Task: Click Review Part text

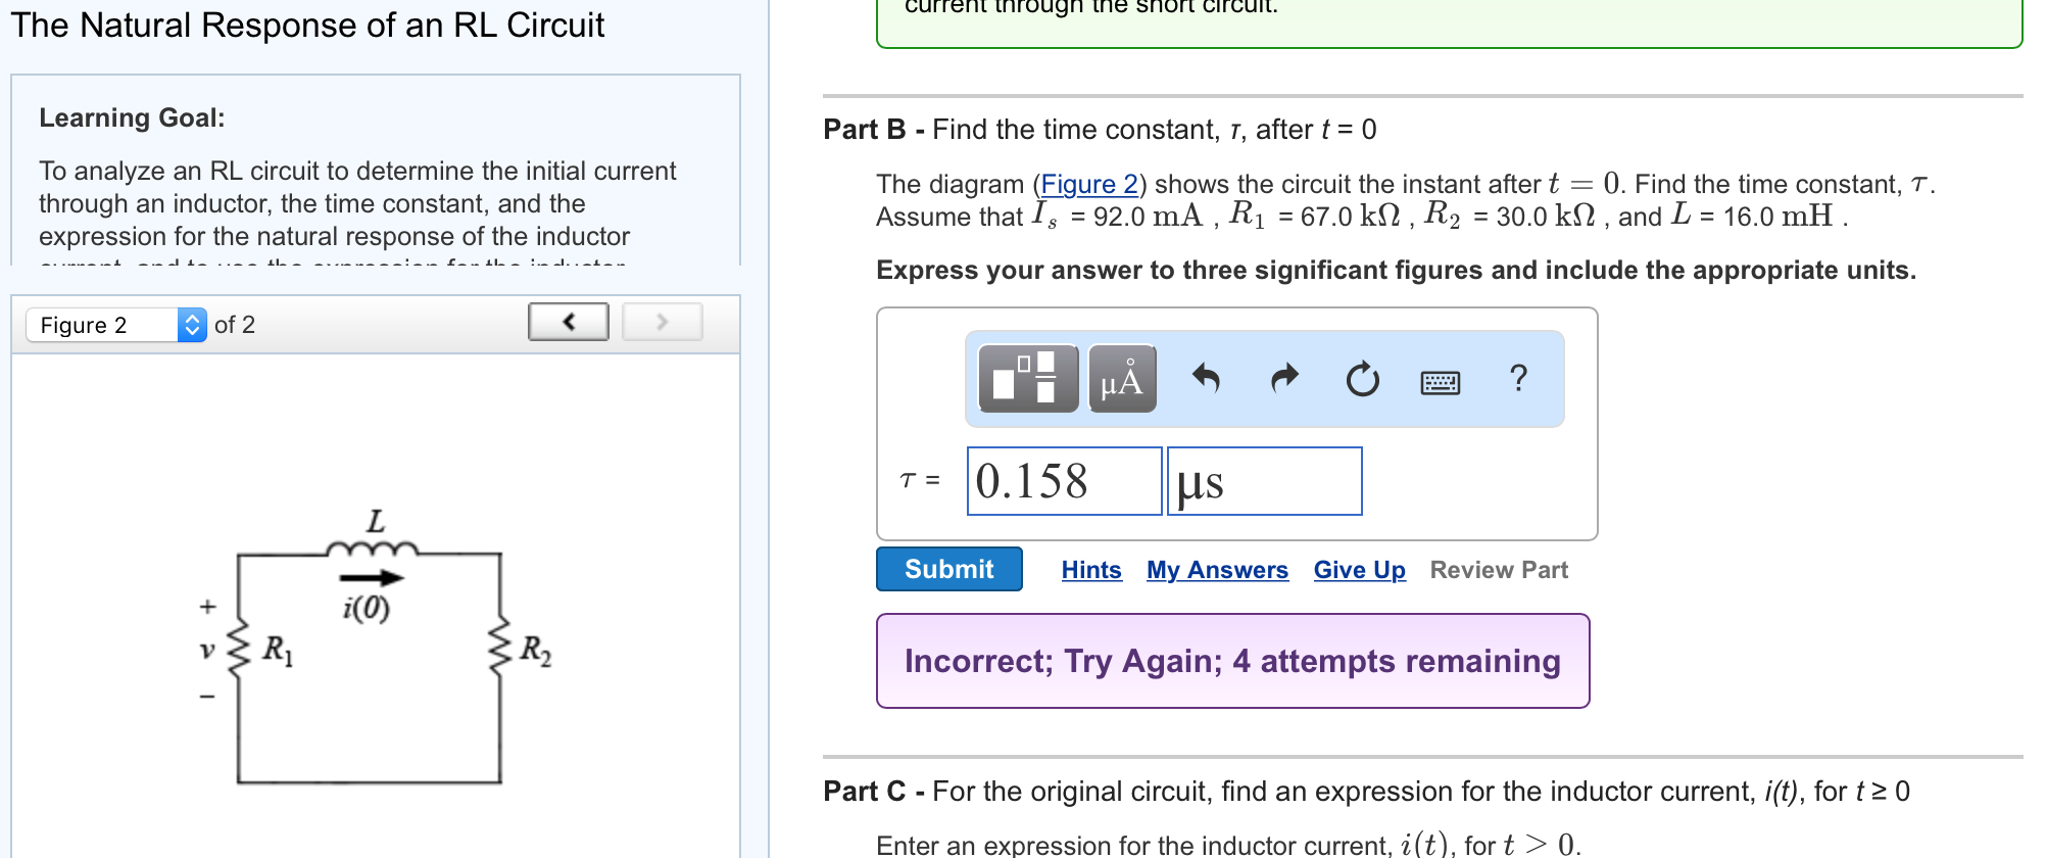Action: (x=1498, y=570)
